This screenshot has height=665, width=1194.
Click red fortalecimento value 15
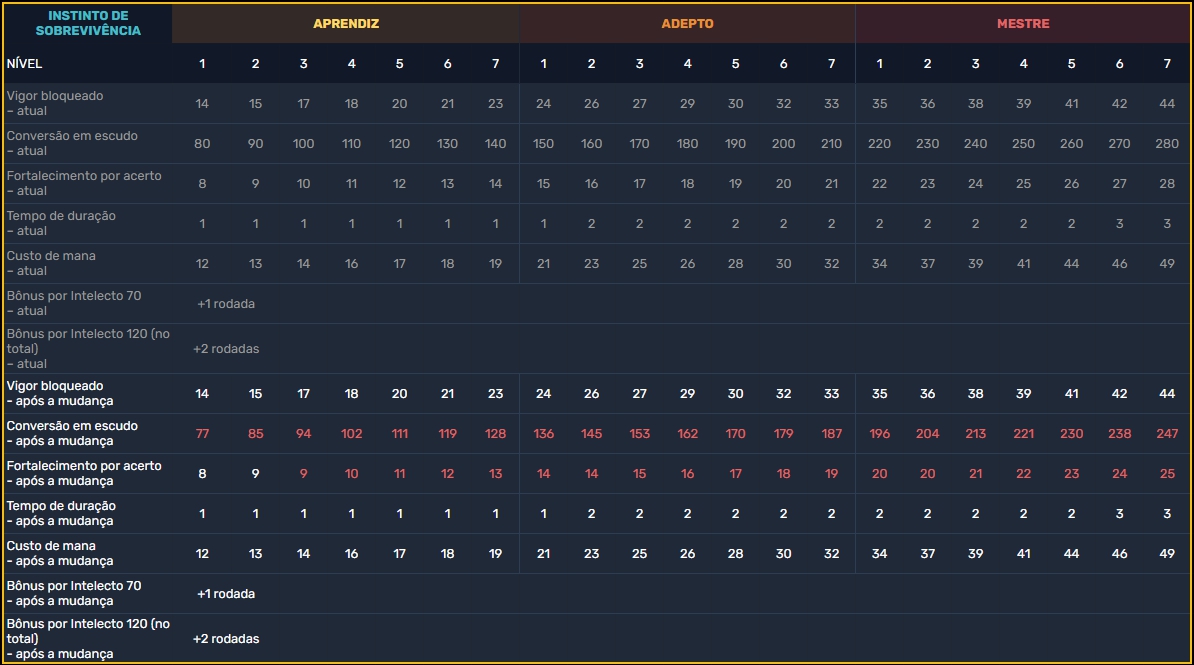[639, 475]
